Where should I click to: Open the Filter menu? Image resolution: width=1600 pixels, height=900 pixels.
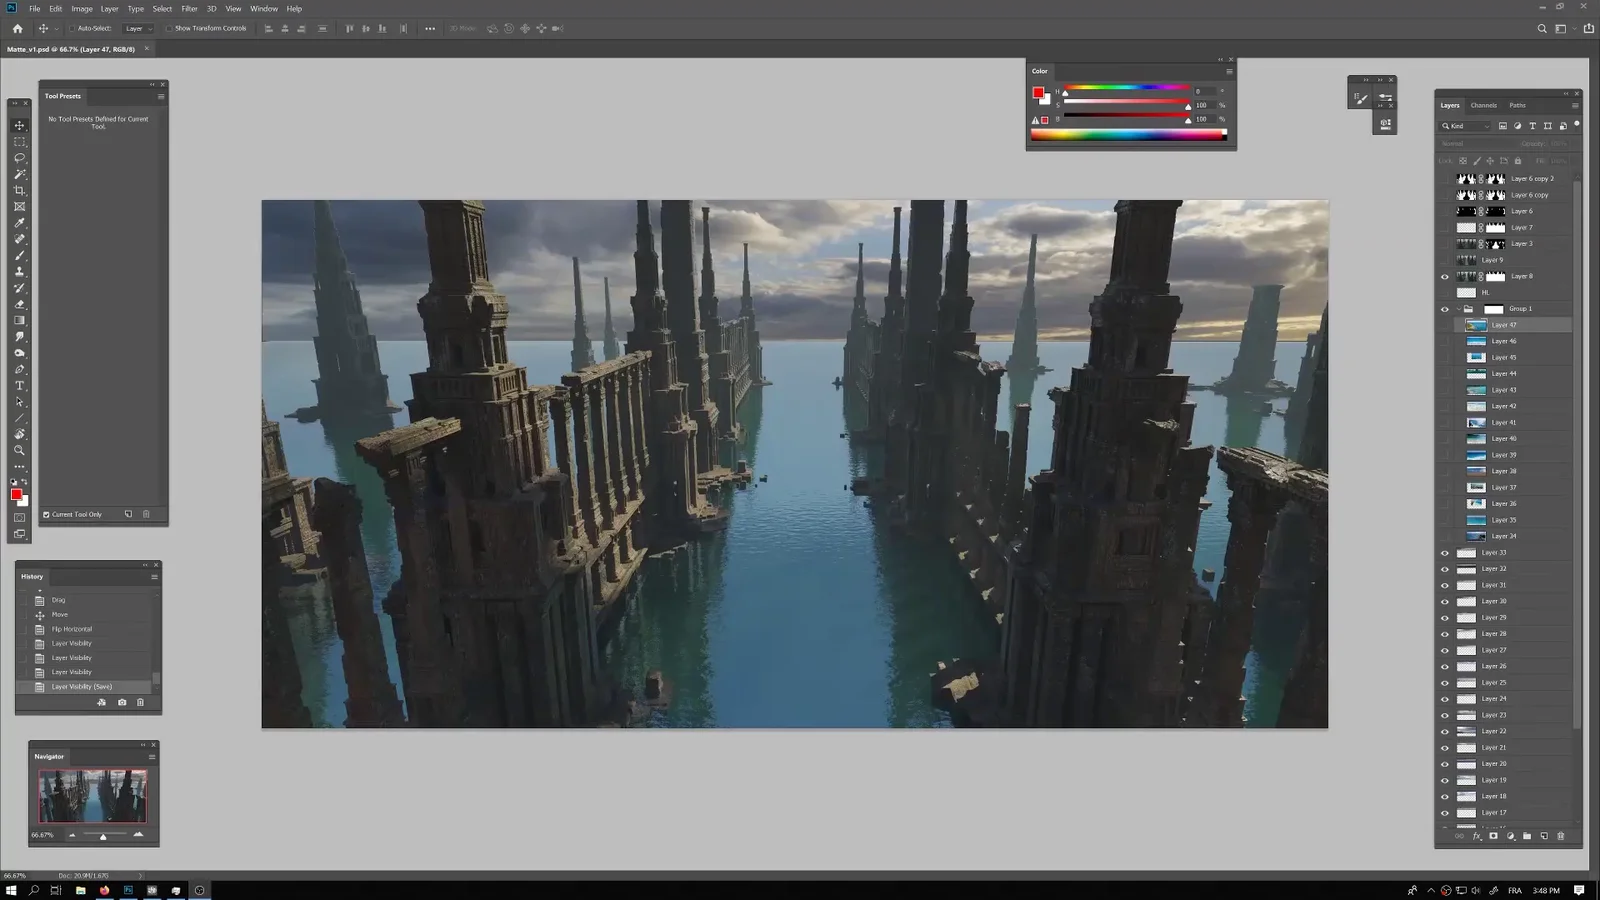coord(188,8)
